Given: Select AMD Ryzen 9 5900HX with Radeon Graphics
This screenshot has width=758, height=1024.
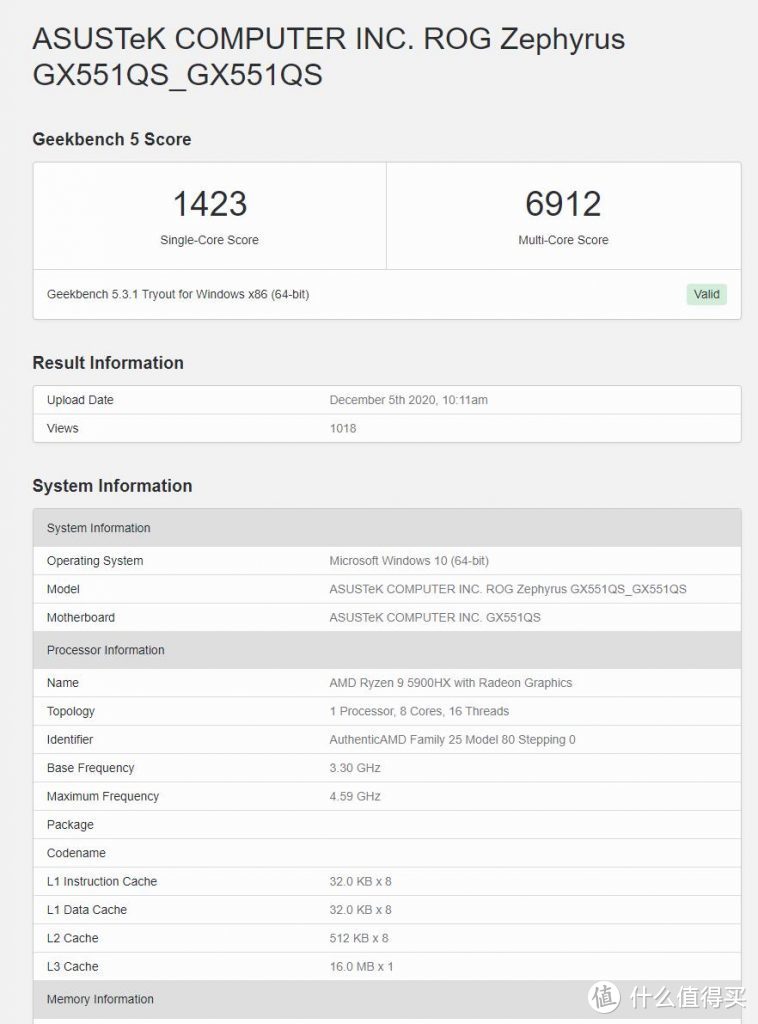Looking at the screenshot, I should coord(450,682).
